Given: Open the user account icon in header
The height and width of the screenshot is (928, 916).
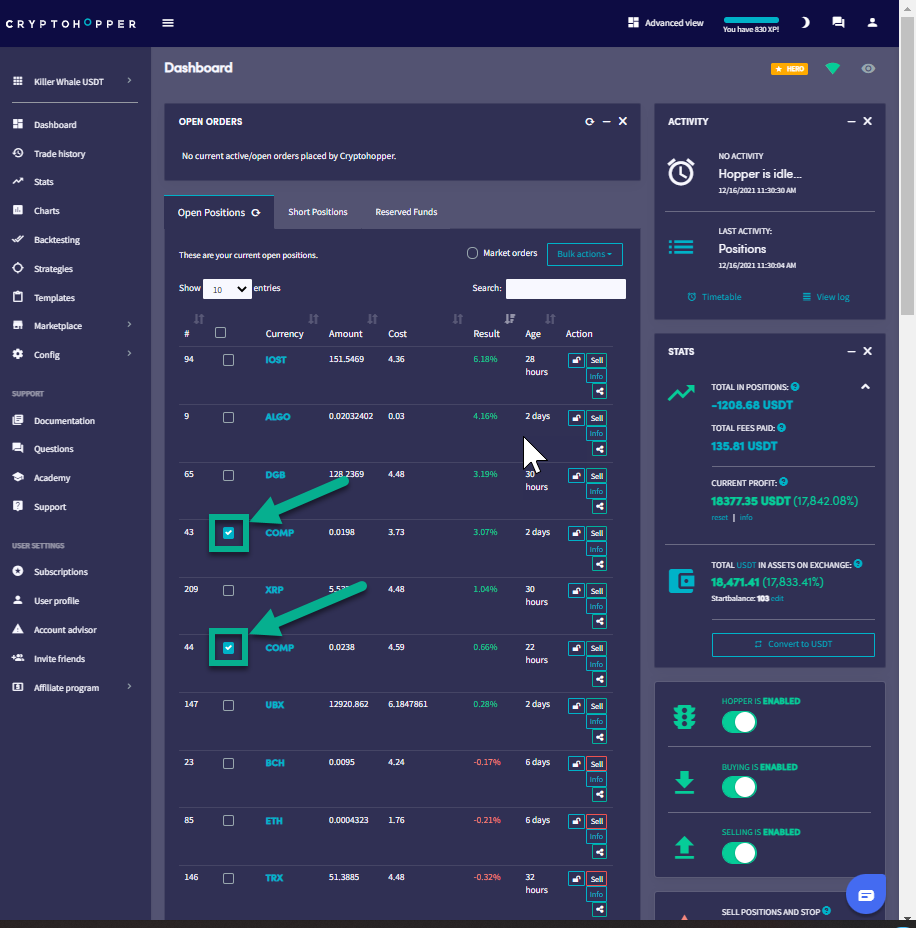Looking at the screenshot, I should [872, 23].
